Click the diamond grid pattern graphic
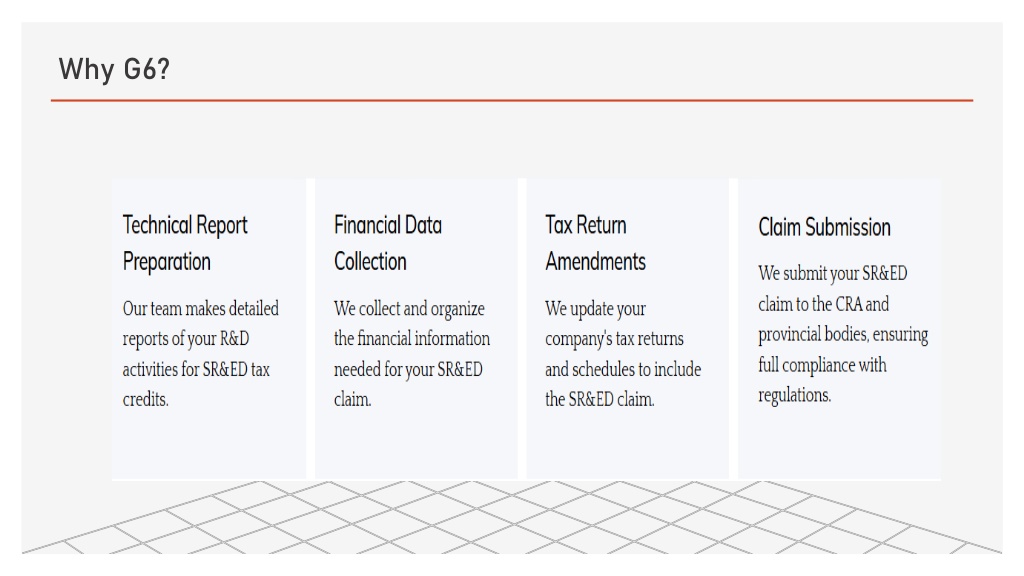 point(512,517)
